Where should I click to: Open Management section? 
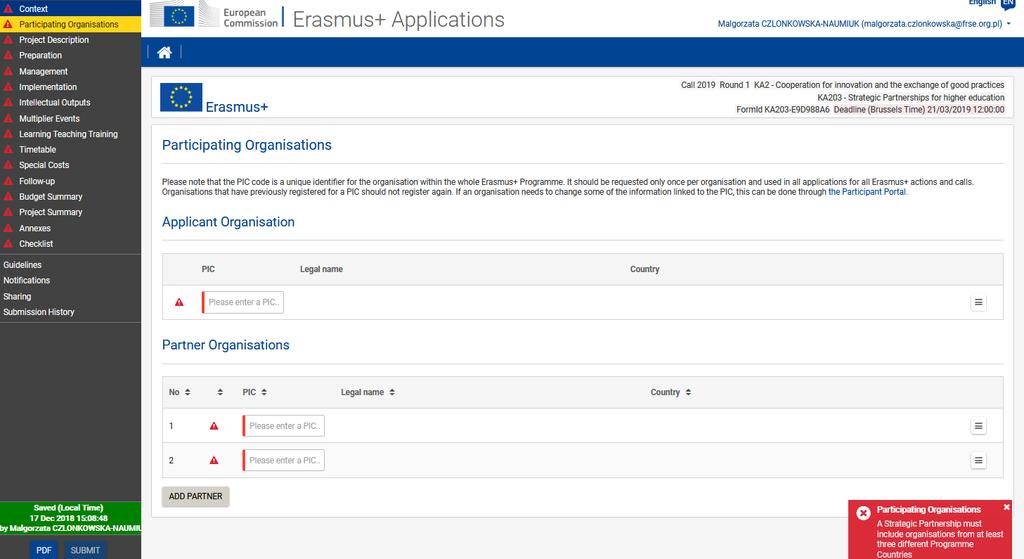point(43,71)
